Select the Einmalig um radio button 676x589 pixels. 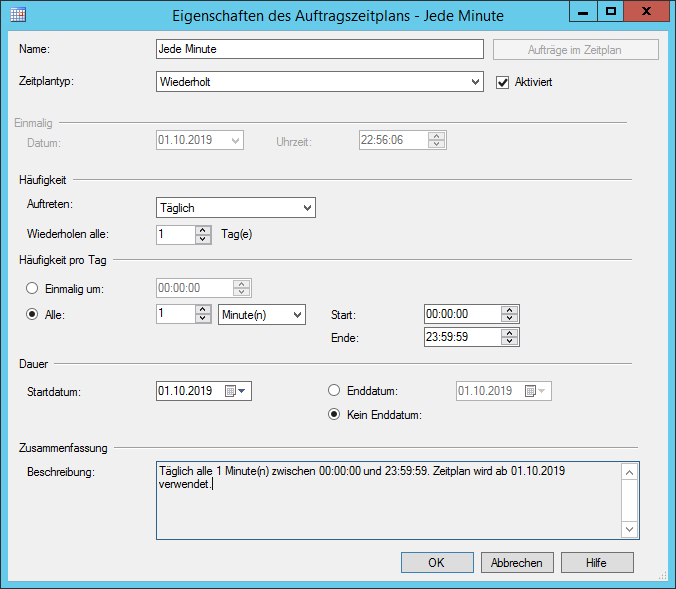32,288
